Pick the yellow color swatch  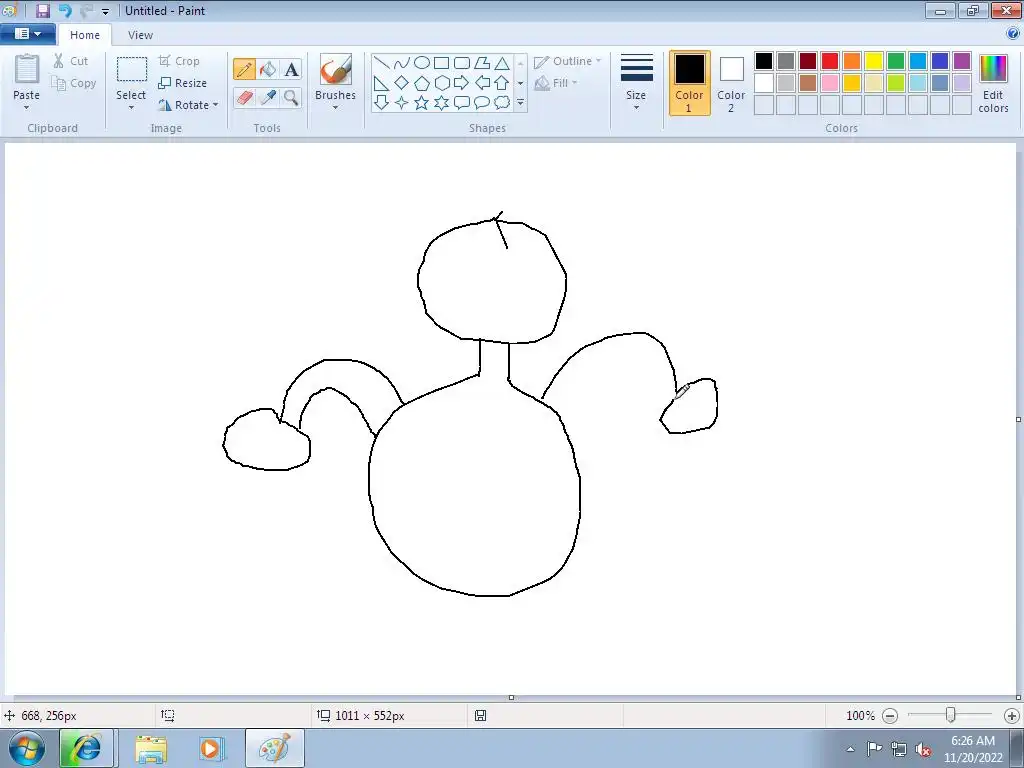click(874, 61)
